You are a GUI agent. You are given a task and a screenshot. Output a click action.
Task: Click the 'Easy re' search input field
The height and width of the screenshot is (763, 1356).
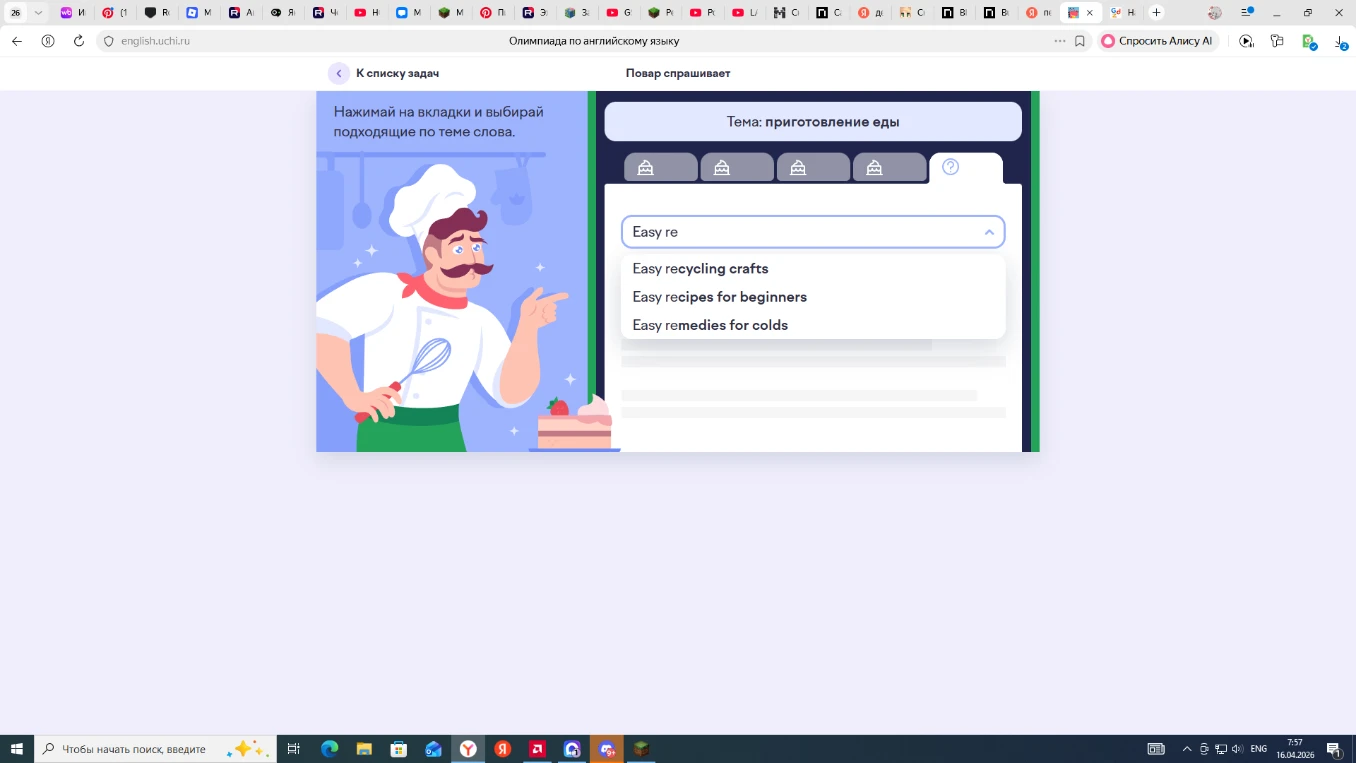pyautogui.click(x=800, y=232)
